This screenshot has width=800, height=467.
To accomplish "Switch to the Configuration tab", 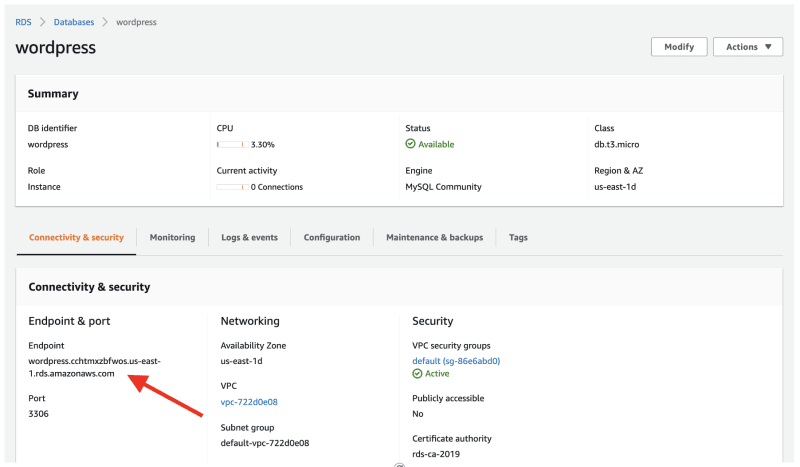I will click(332, 237).
